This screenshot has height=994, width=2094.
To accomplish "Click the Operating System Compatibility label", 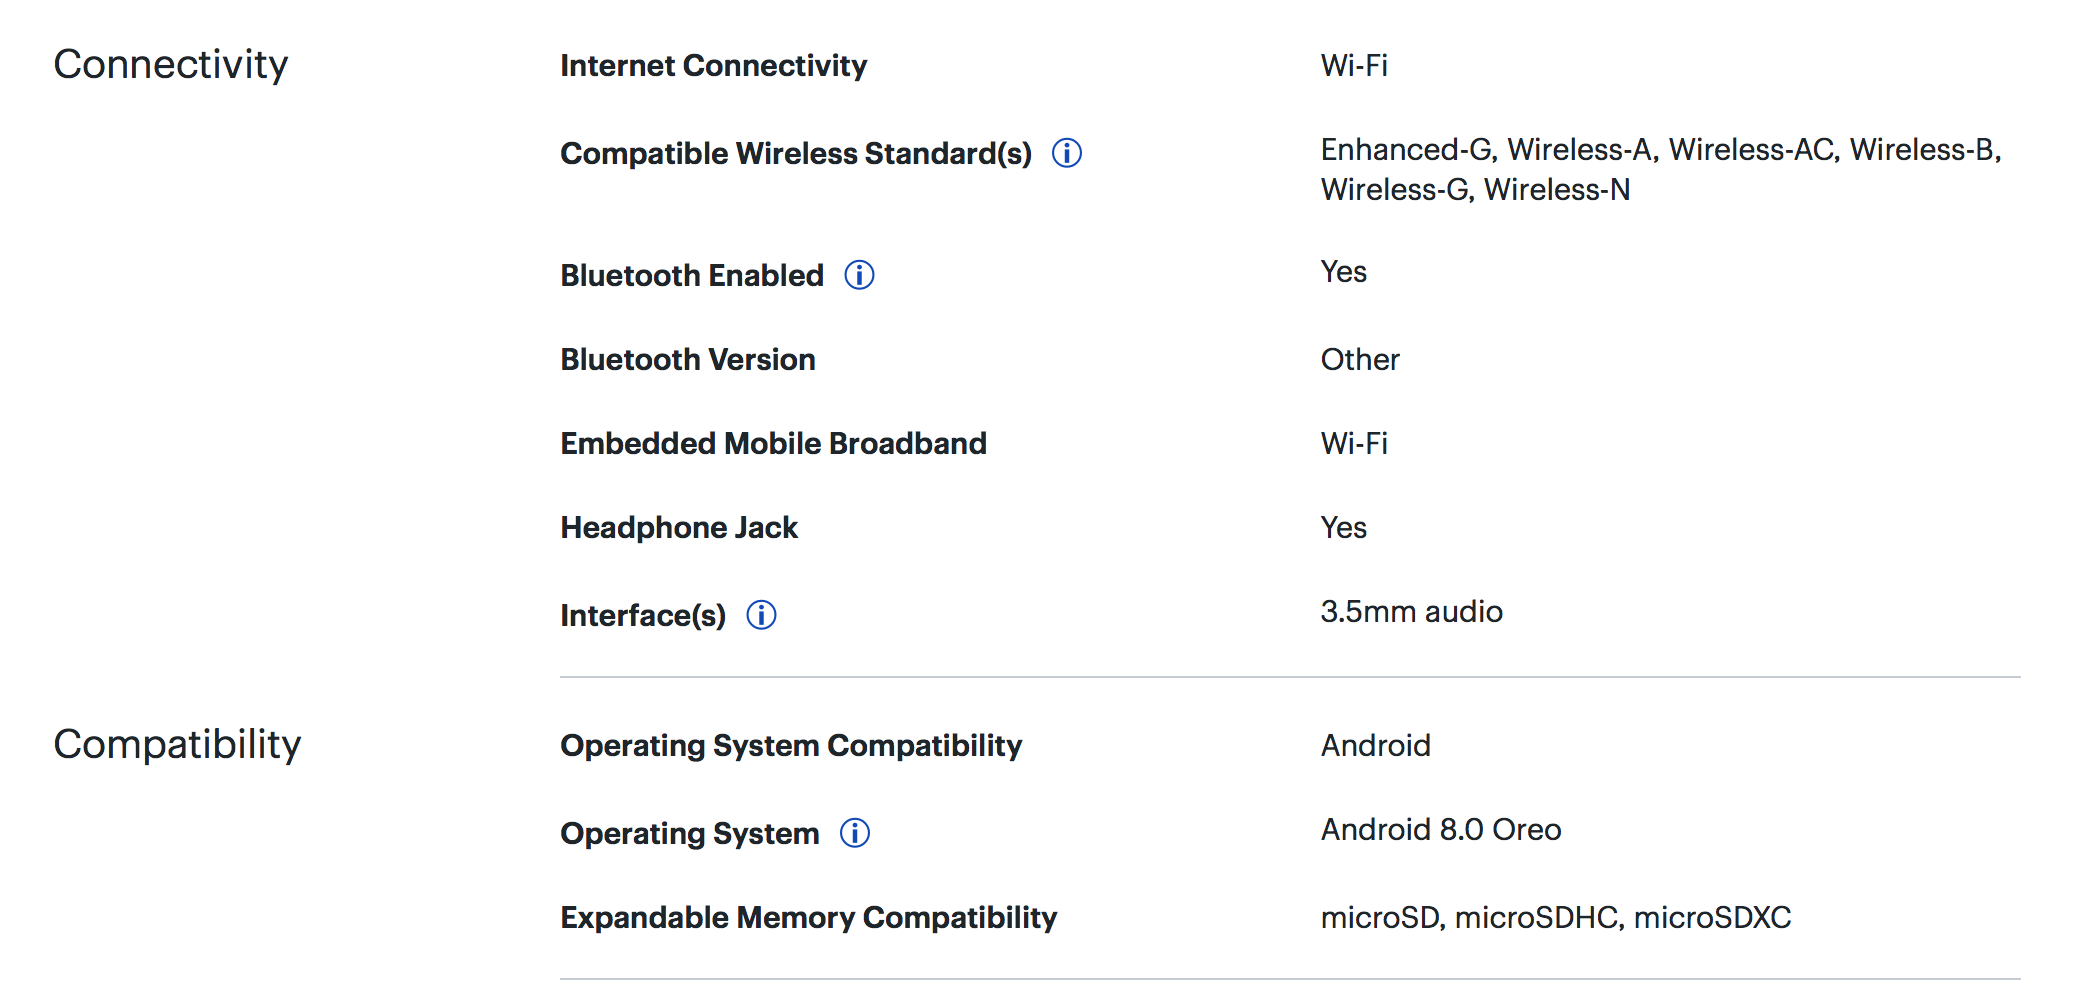I will pyautogui.click(x=791, y=746).
